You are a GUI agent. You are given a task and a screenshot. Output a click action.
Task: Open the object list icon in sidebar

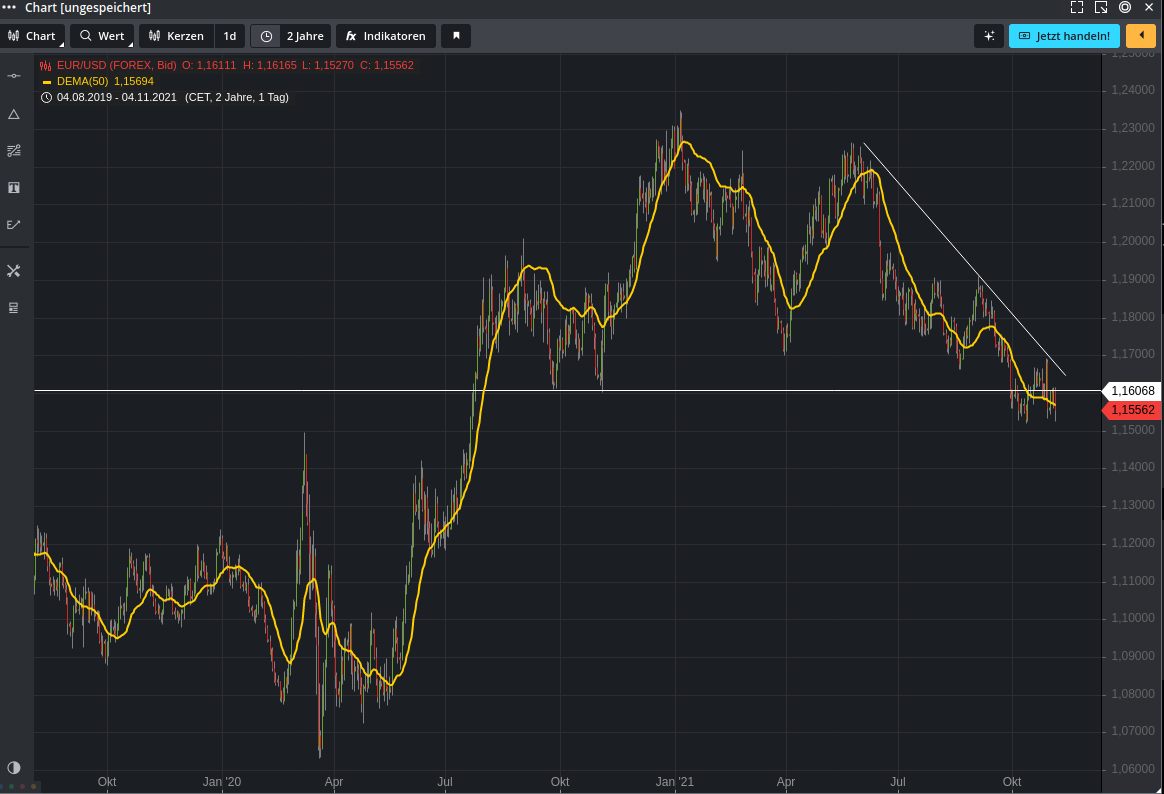(14, 308)
